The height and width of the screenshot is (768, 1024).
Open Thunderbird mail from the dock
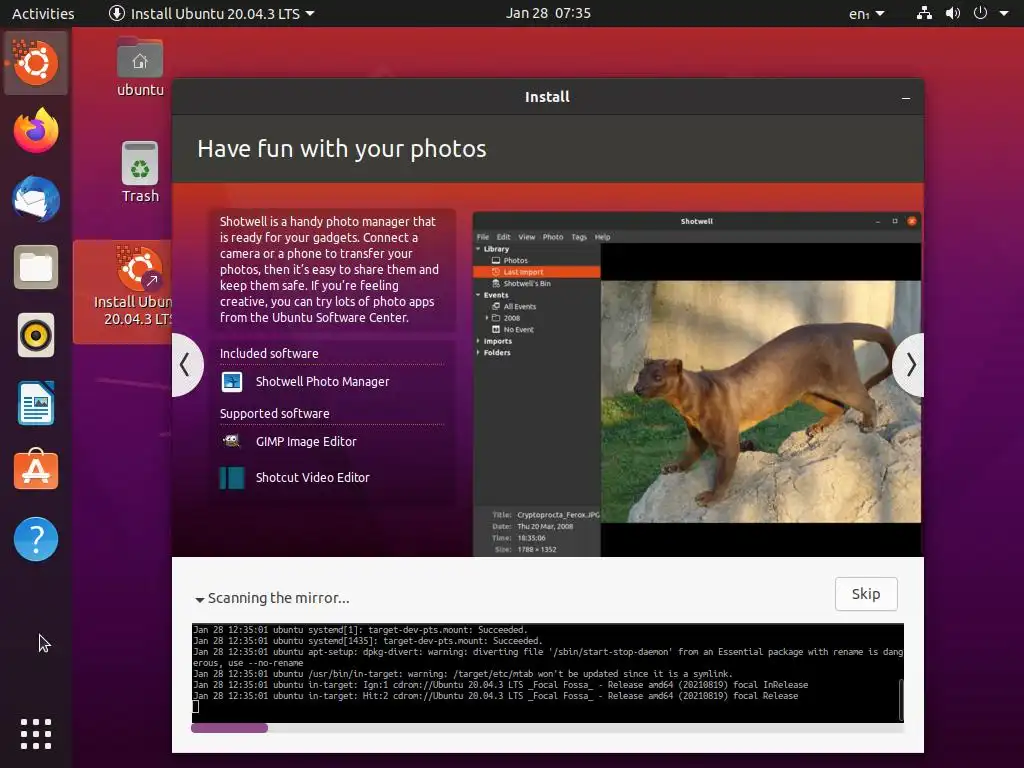[x=36, y=199]
